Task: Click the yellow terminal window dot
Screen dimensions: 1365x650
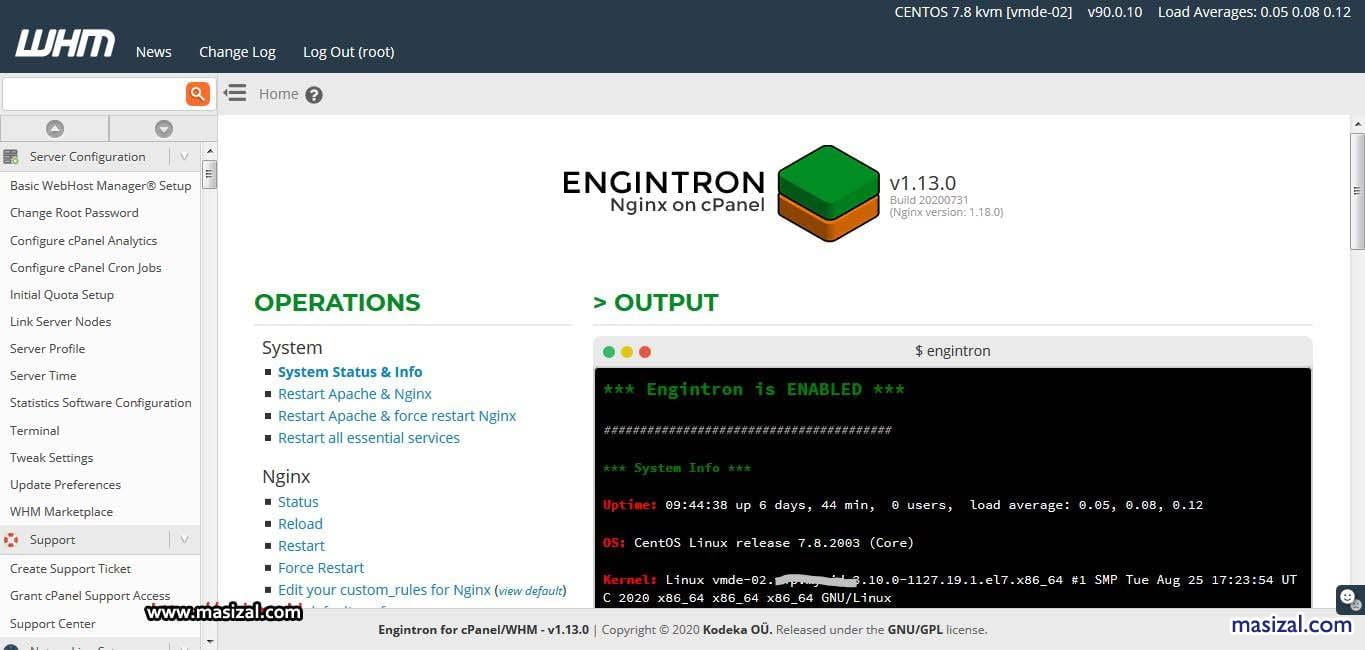Action: pos(627,352)
